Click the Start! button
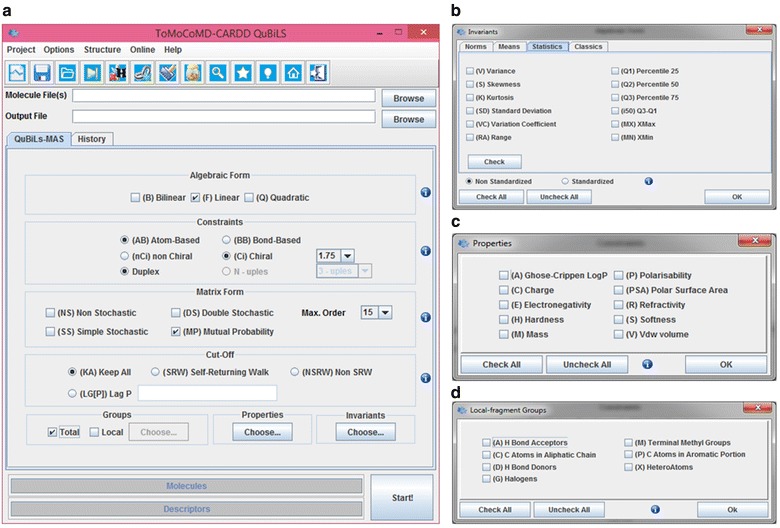Screen dimensions: 780x528 402,498
